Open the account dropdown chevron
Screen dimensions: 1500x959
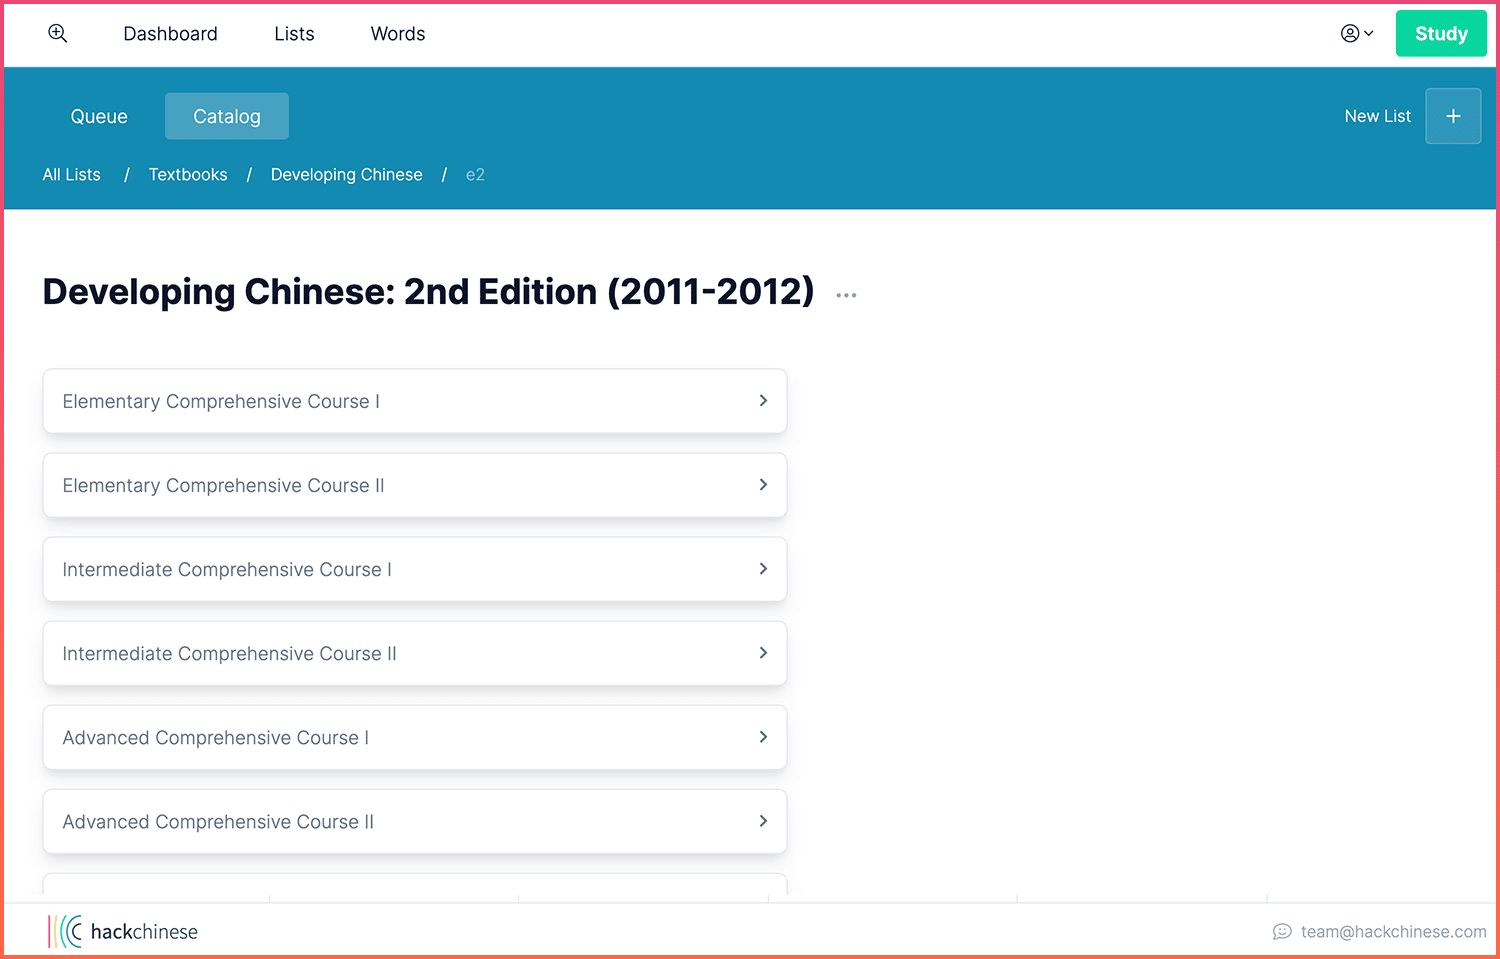pyautogui.click(x=1368, y=33)
